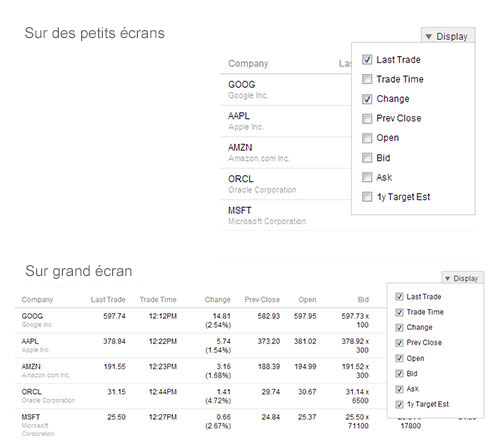This screenshot has width=500, height=447.
Task: Click Change column header in large table
Action: [x=217, y=300]
